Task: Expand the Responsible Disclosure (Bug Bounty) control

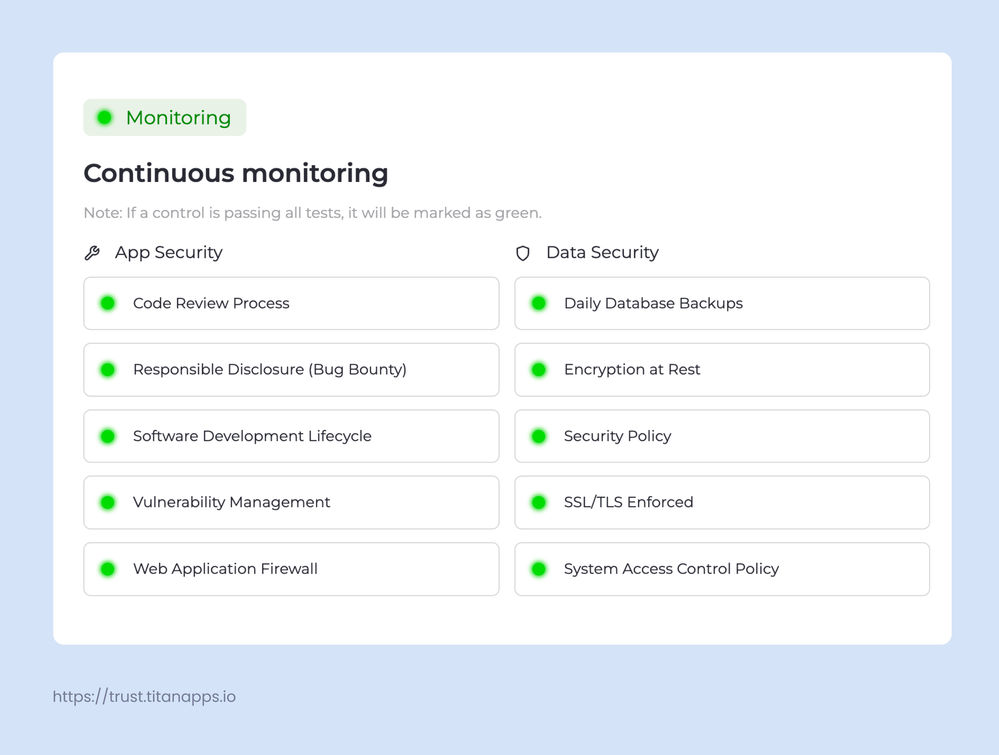Action: click(290, 369)
